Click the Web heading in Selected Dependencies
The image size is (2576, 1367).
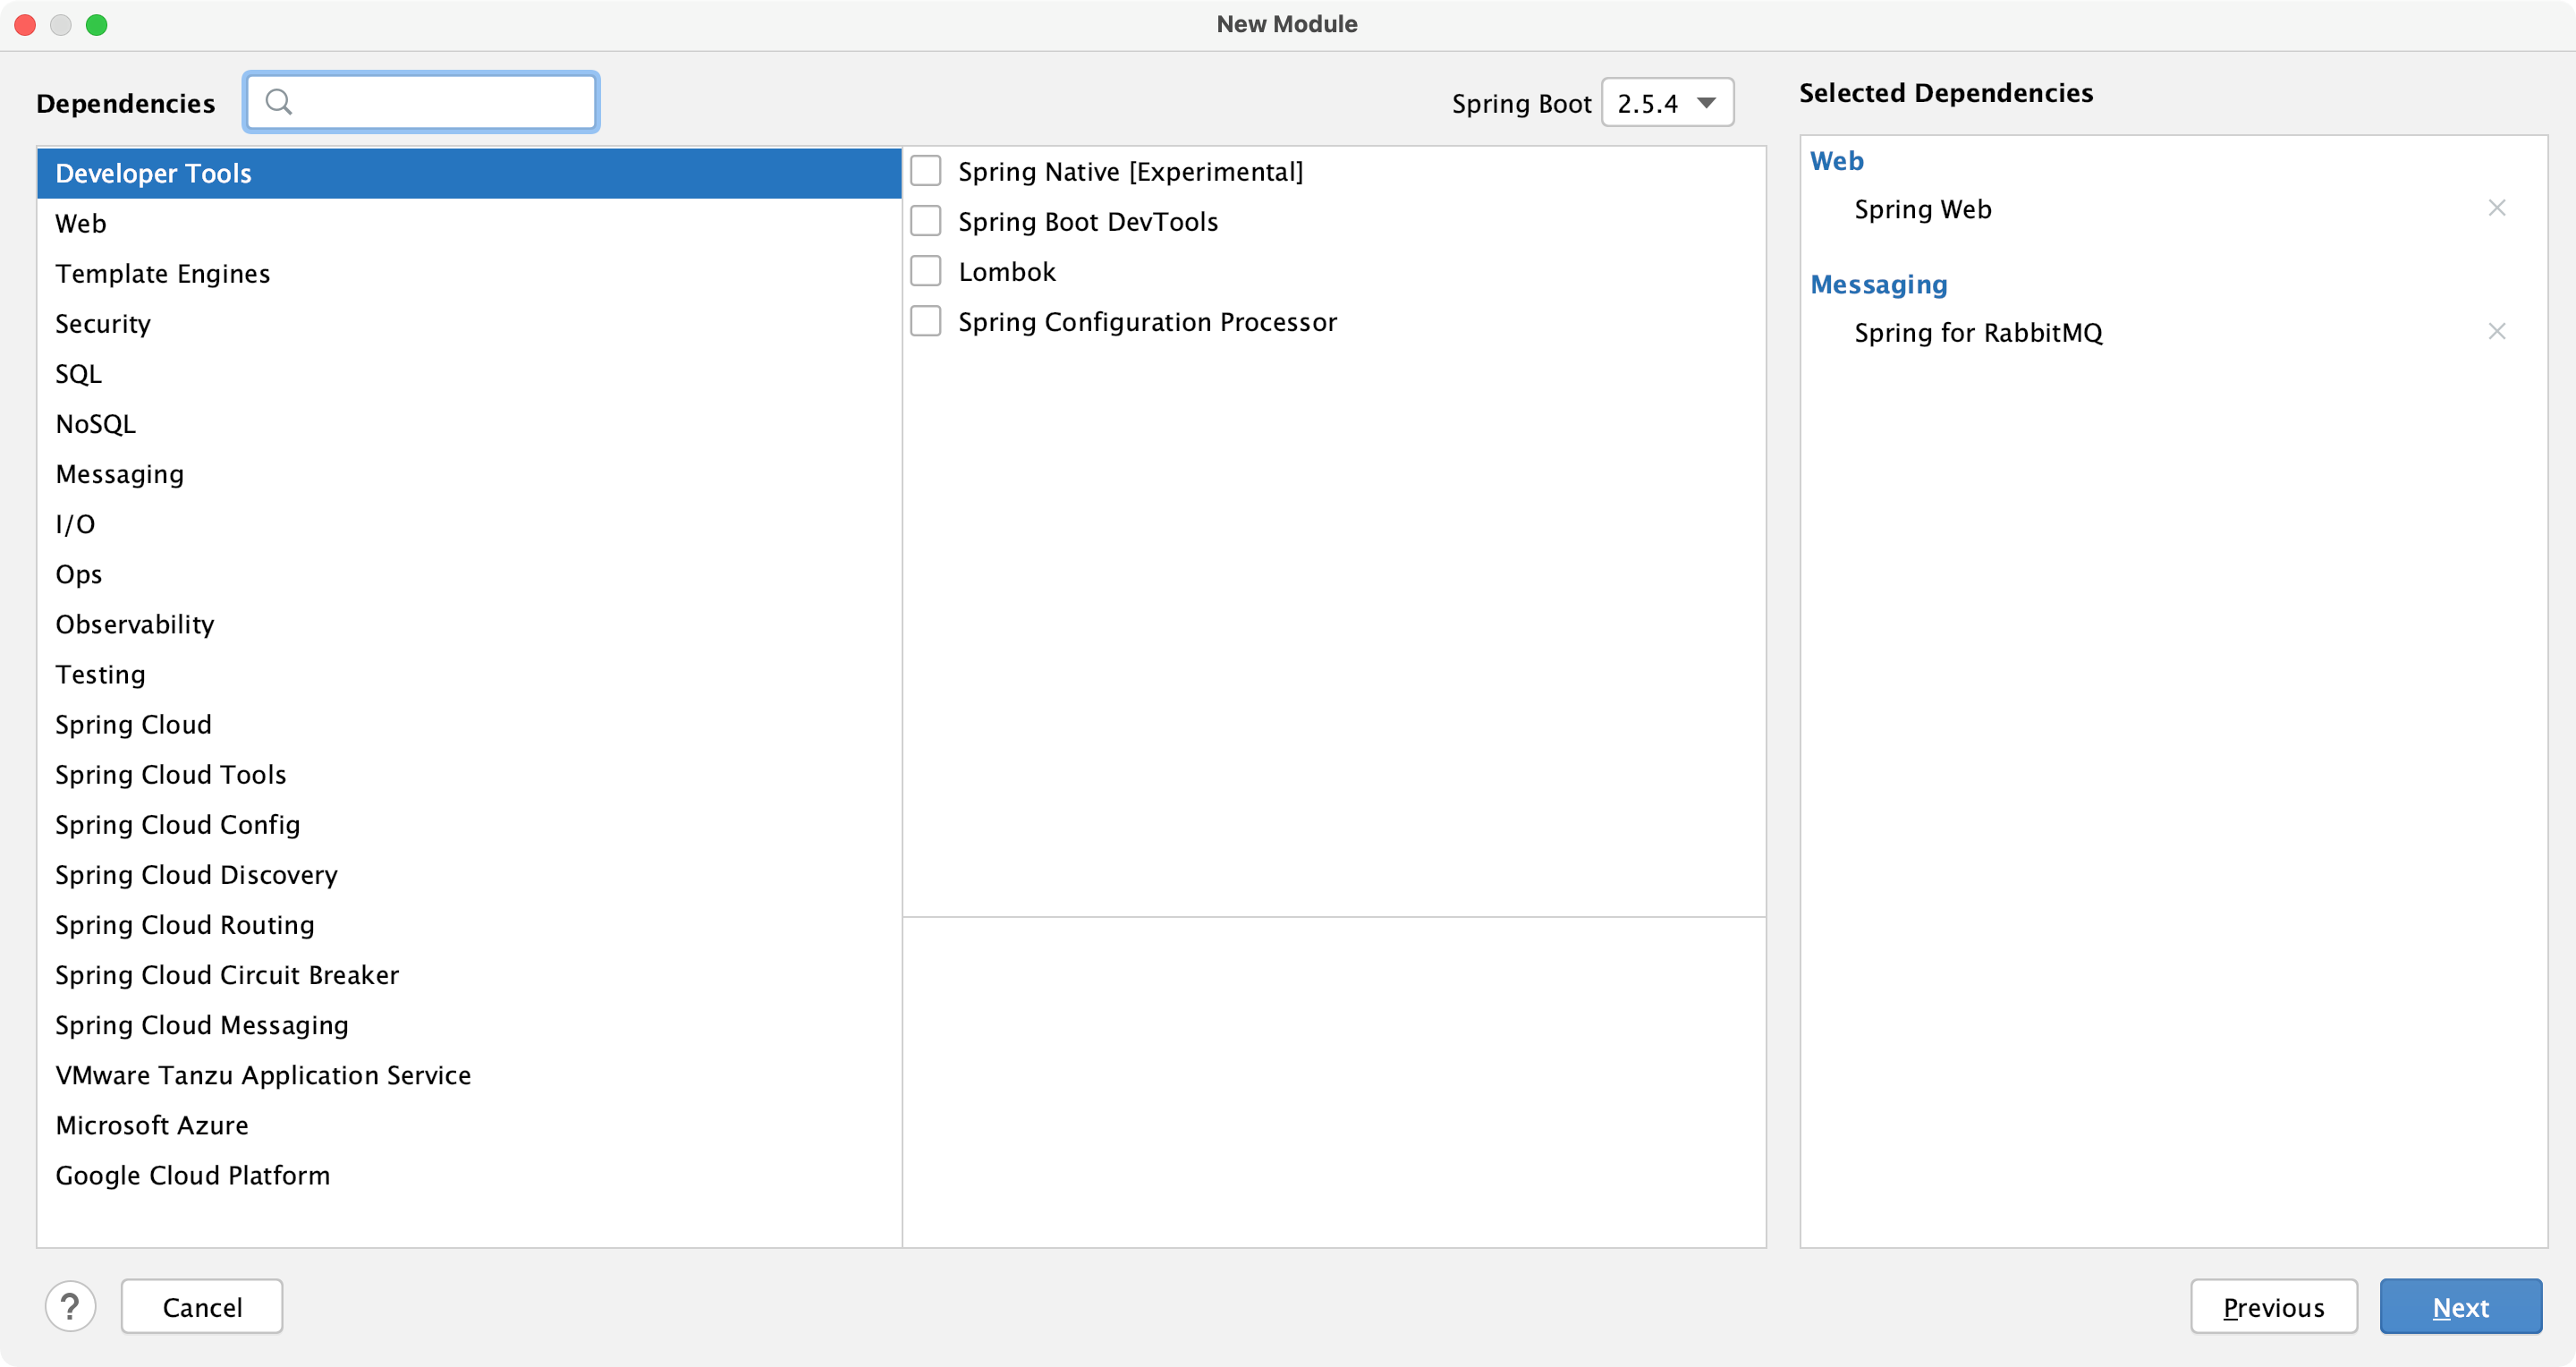coord(1836,160)
